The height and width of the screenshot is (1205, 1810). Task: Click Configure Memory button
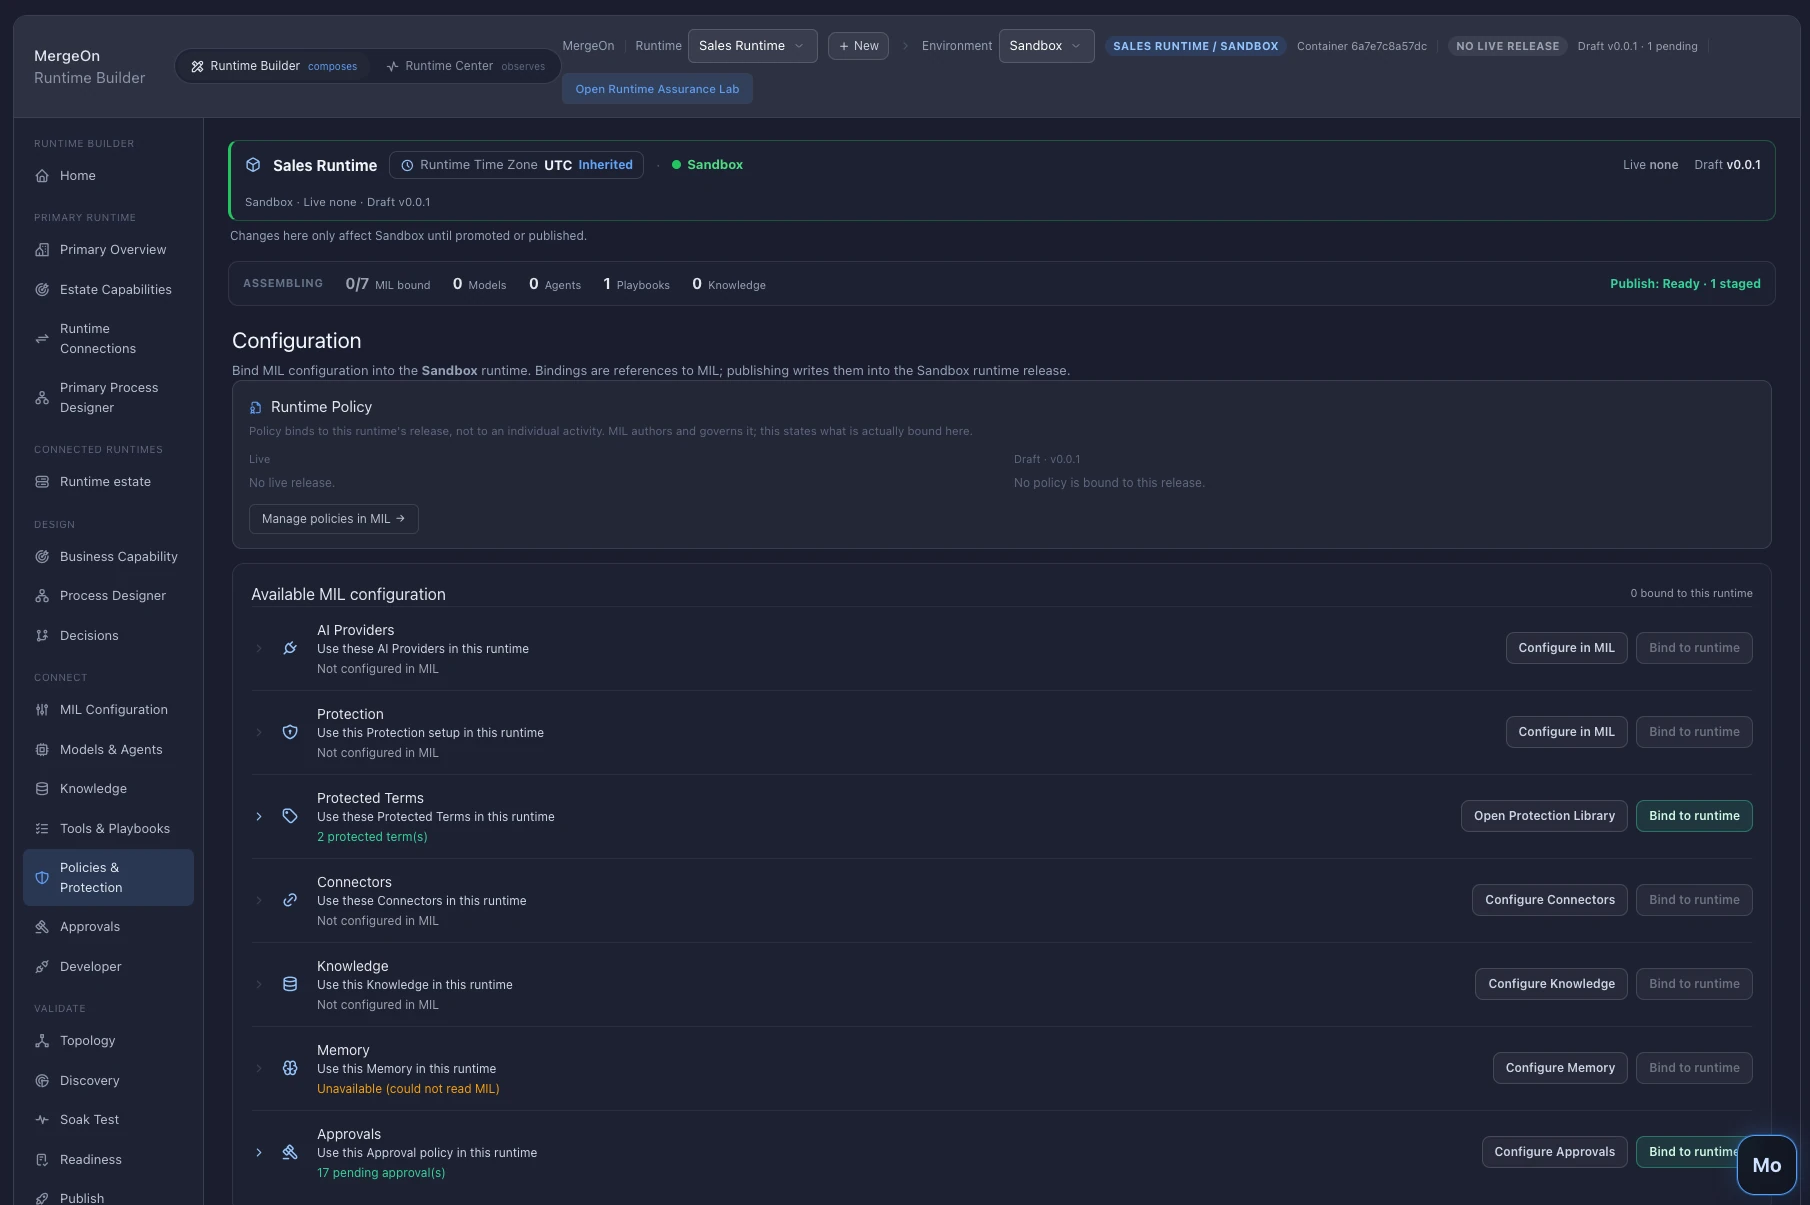coord(1560,1068)
